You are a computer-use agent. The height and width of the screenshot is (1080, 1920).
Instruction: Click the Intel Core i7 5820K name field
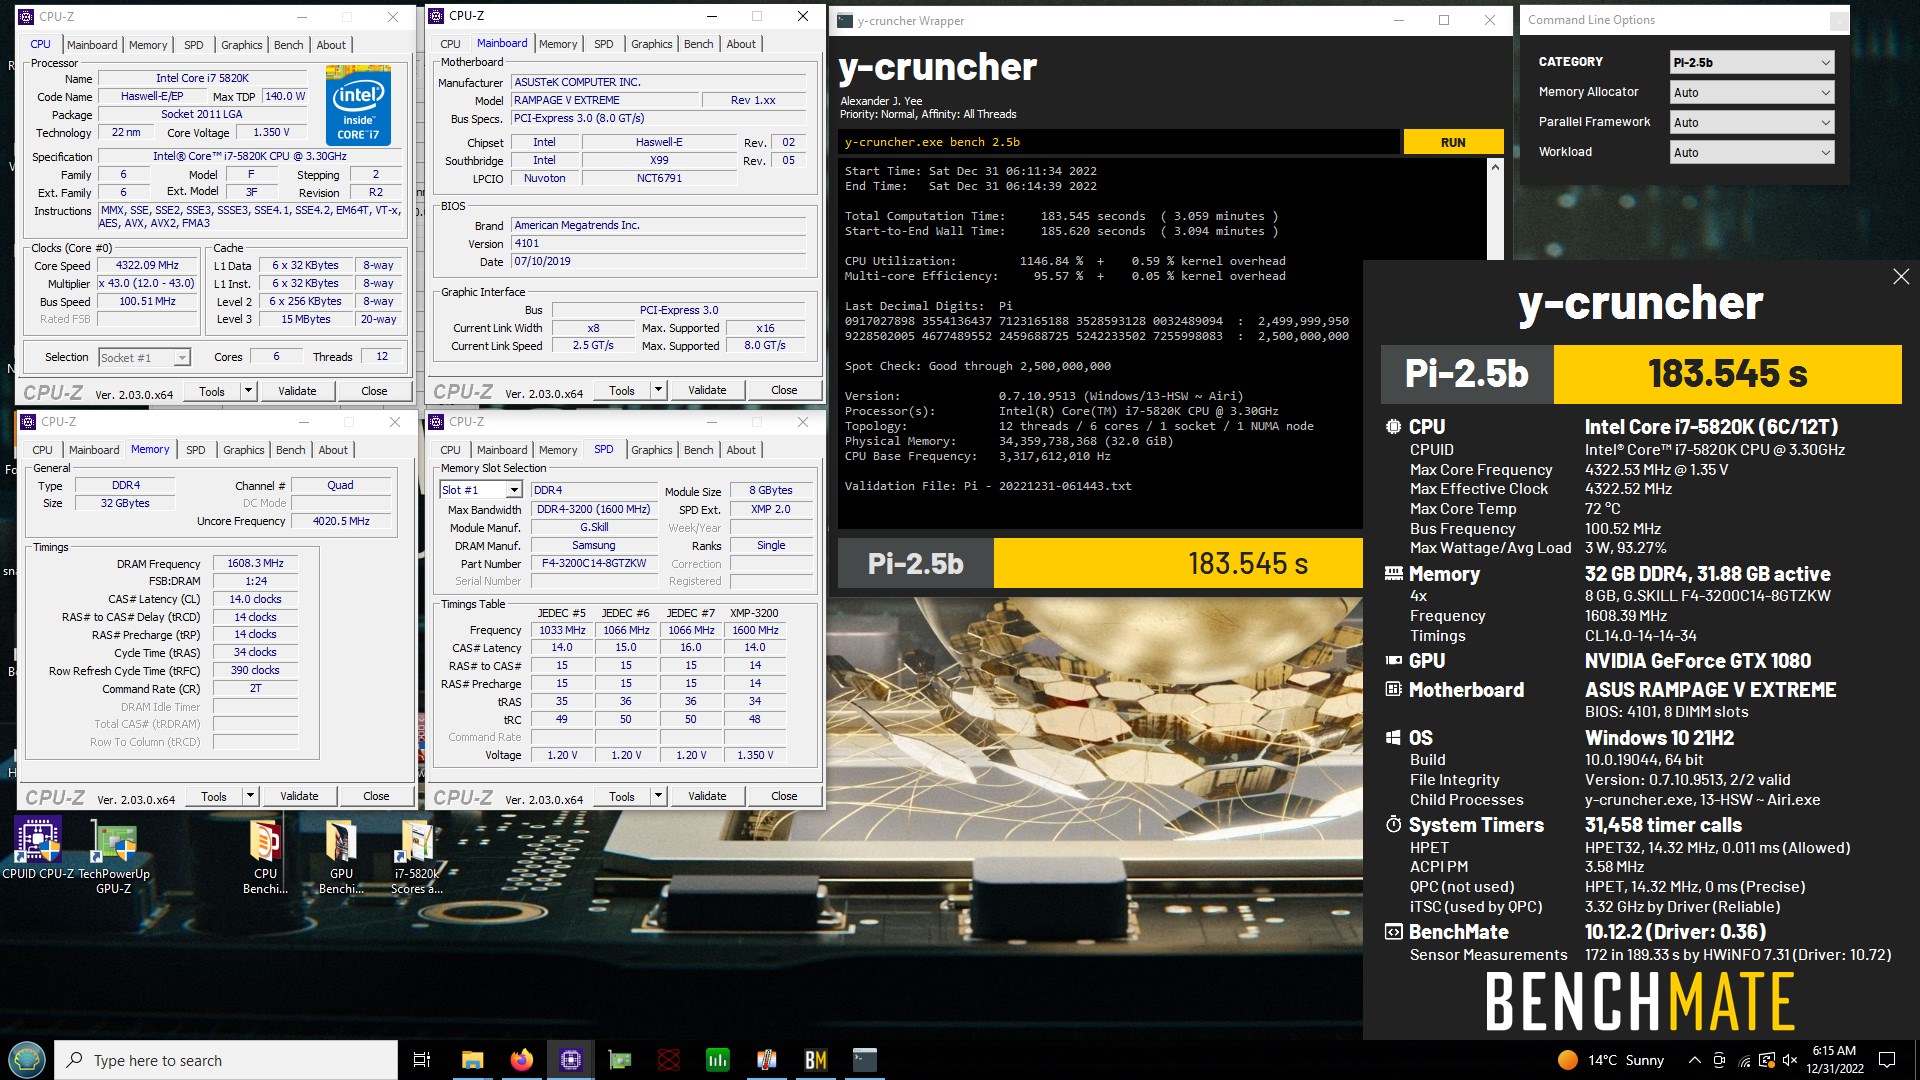202,78
